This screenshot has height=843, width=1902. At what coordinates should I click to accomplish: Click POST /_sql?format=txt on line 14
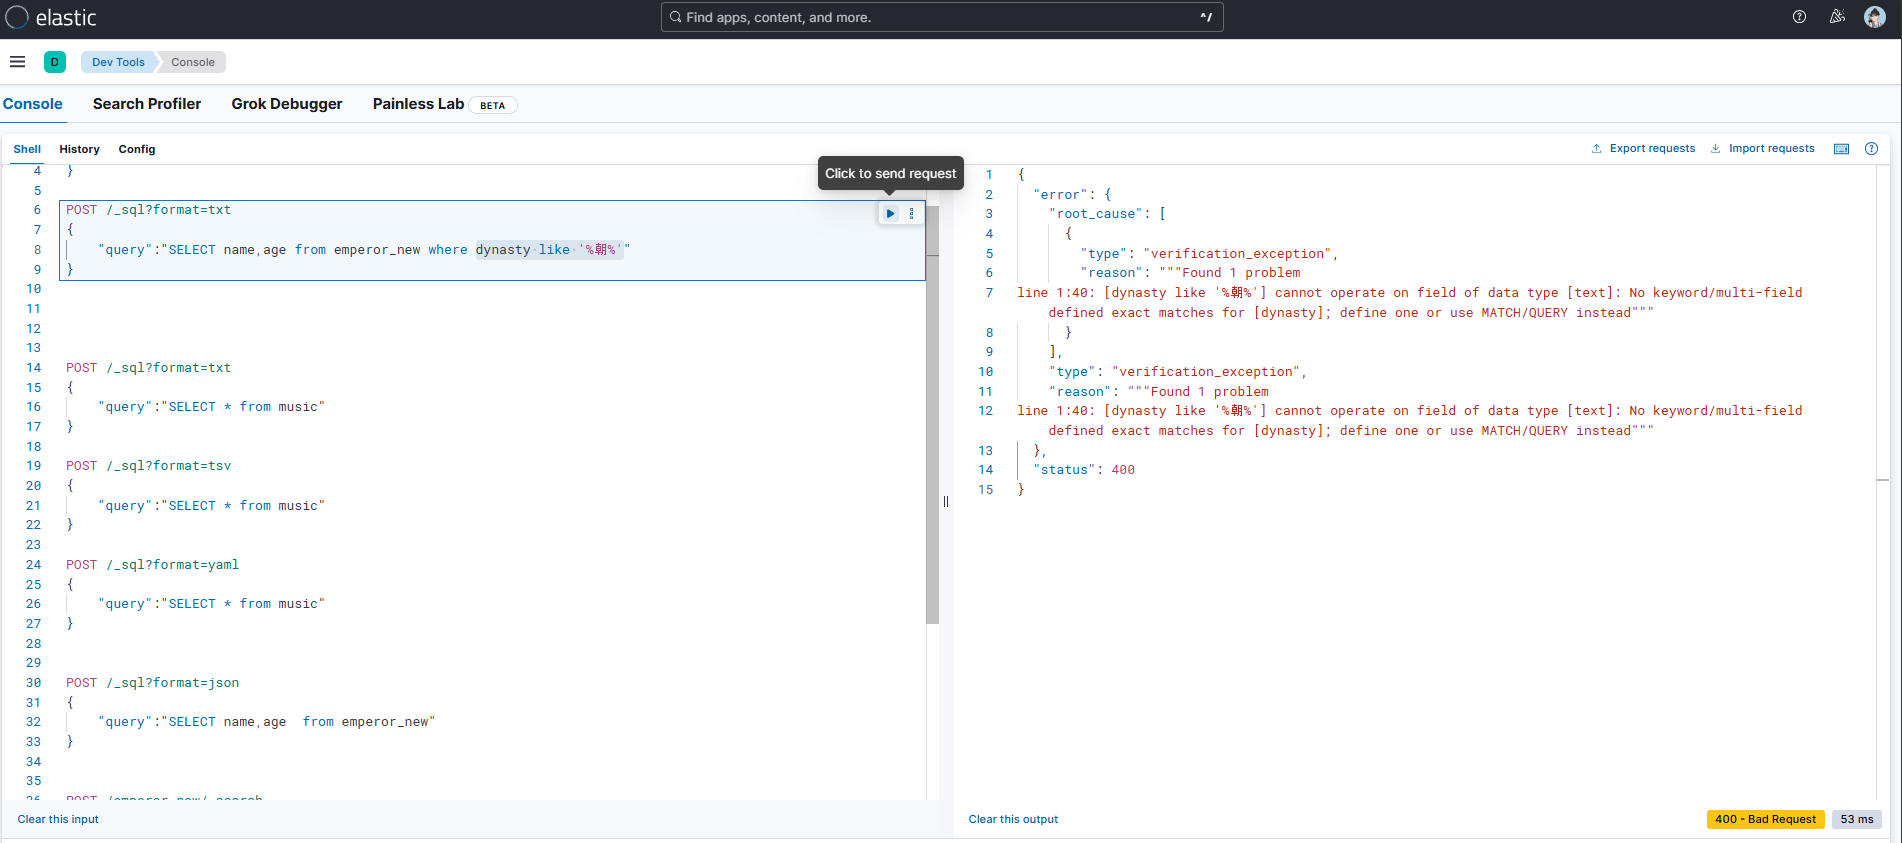[149, 368]
